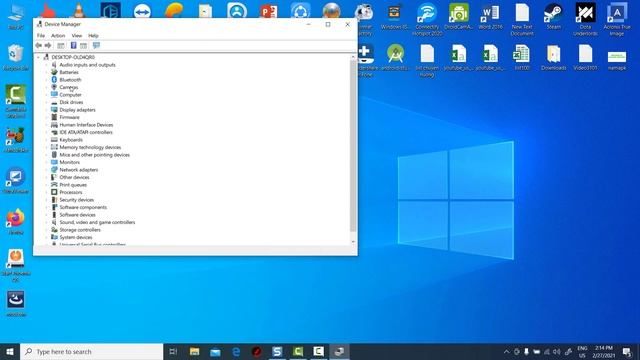
Task: Expand the Sound, video and game controllers arrow
Action: click(x=47, y=222)
